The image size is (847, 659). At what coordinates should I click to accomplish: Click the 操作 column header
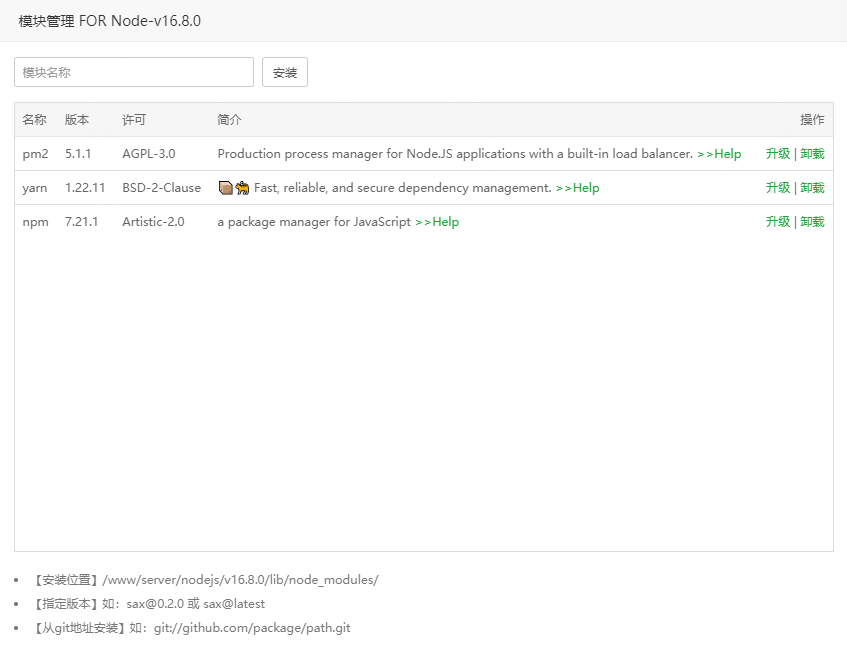[x=812, y=120]
